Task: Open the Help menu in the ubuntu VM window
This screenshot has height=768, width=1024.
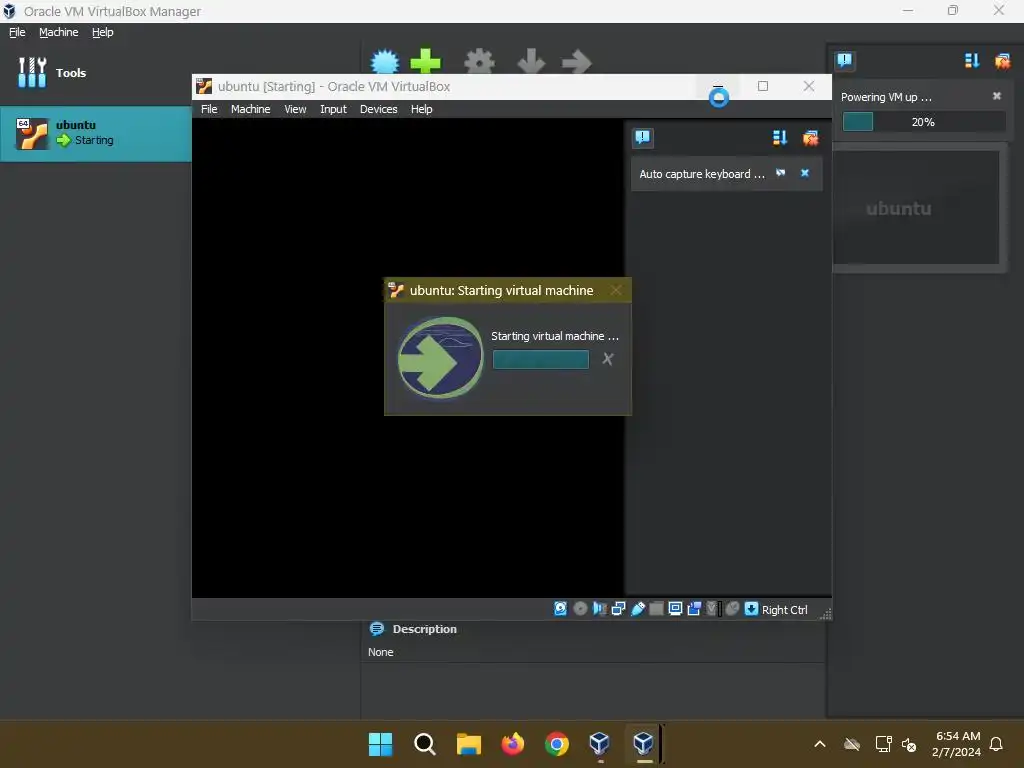Action: [x=421, y=109]
